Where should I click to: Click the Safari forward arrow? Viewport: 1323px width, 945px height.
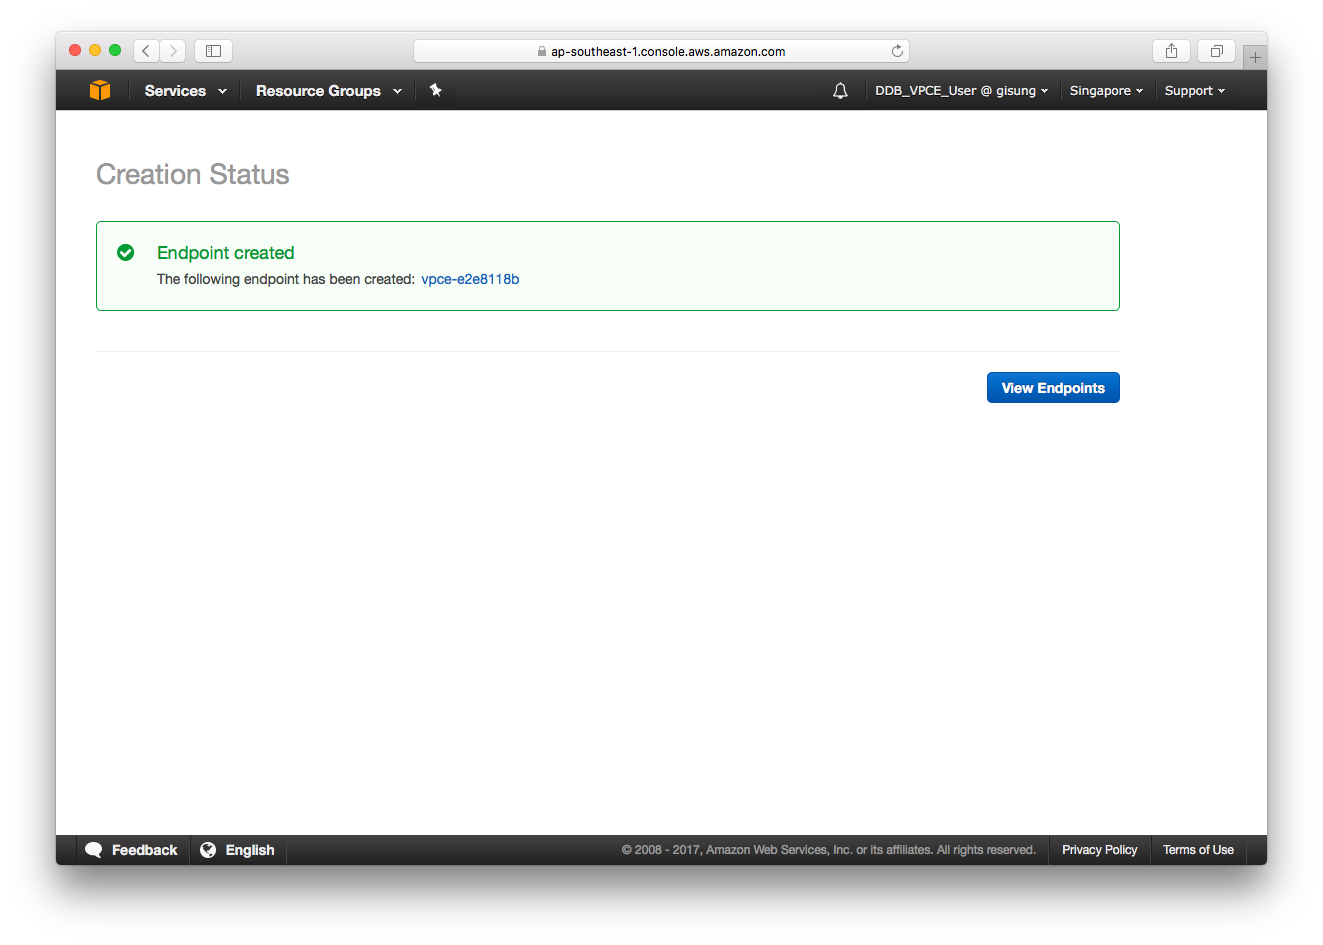173,50
